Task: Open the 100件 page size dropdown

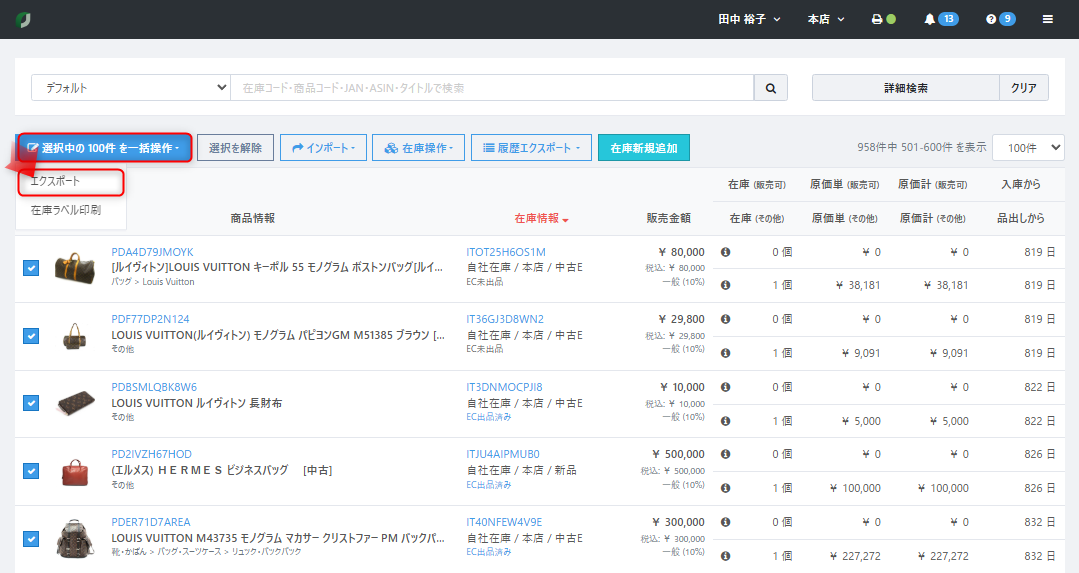Action: (1028, 148)
